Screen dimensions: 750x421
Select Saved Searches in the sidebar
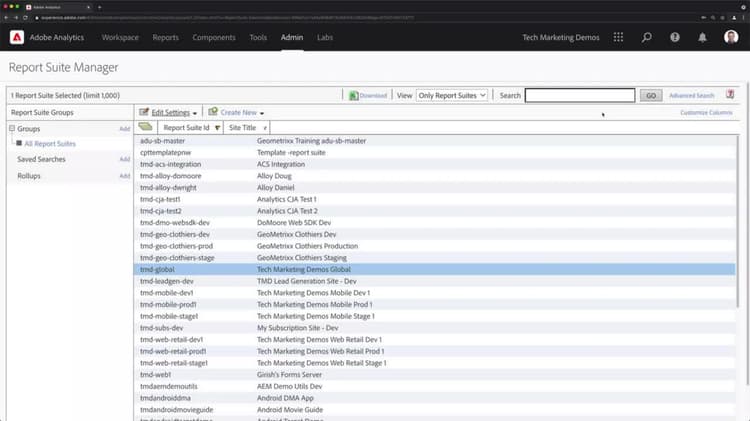(41, 159)
